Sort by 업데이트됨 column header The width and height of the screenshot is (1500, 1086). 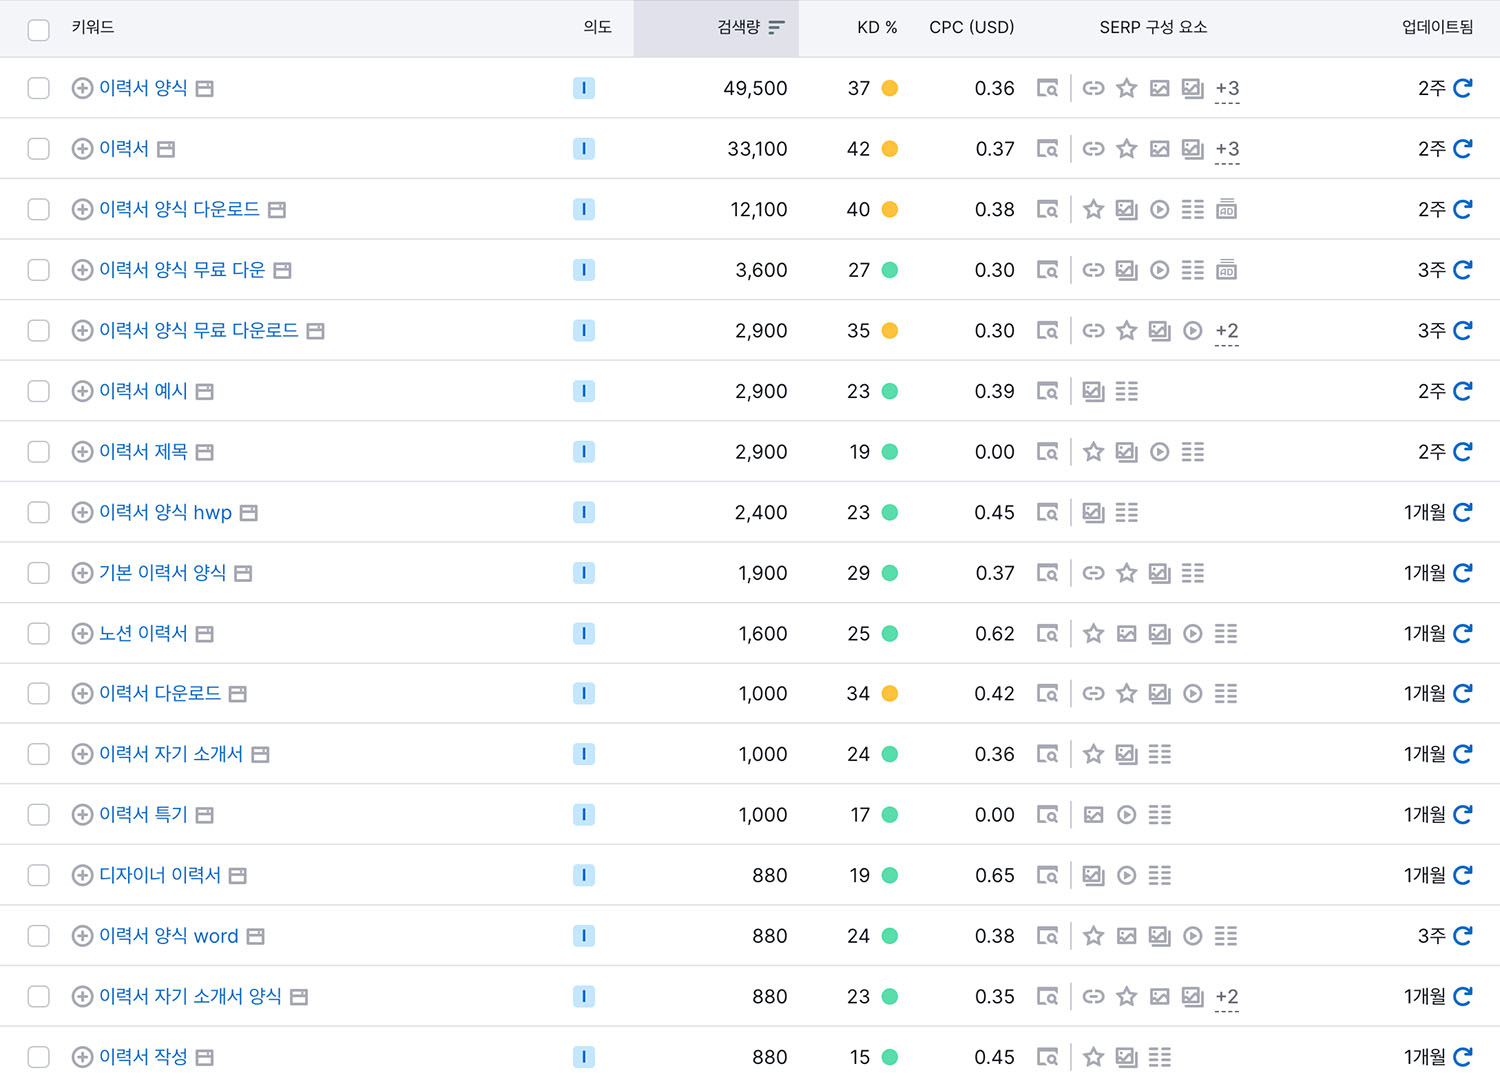point(1437,28)
